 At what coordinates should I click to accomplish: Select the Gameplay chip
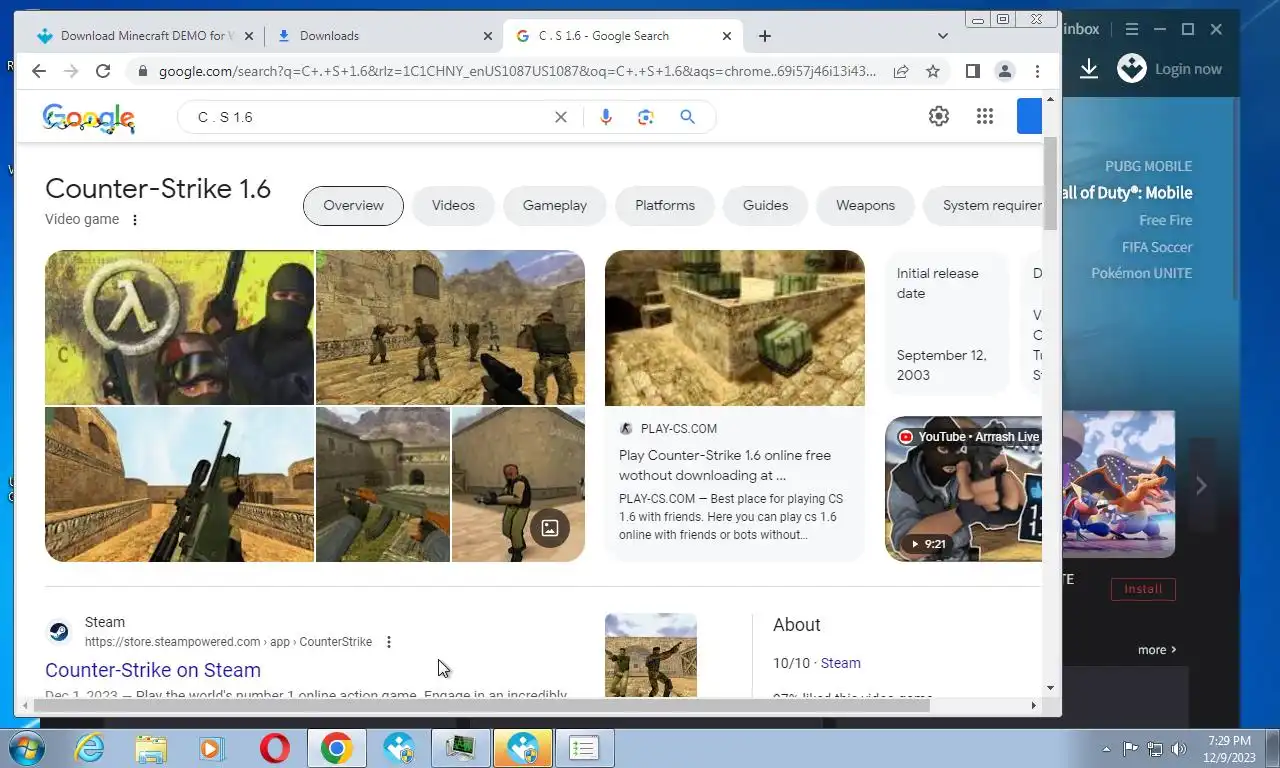pos(555,206)
